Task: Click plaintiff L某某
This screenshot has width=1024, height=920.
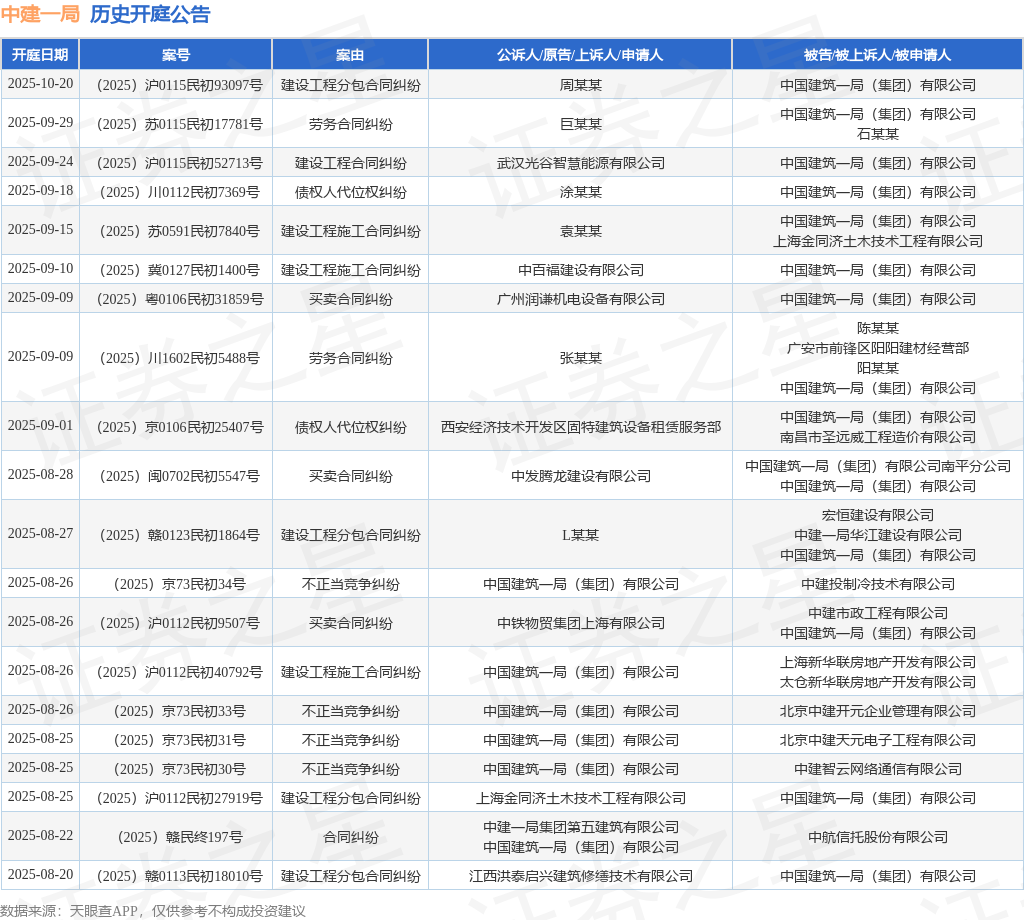Action: point(580,535)
